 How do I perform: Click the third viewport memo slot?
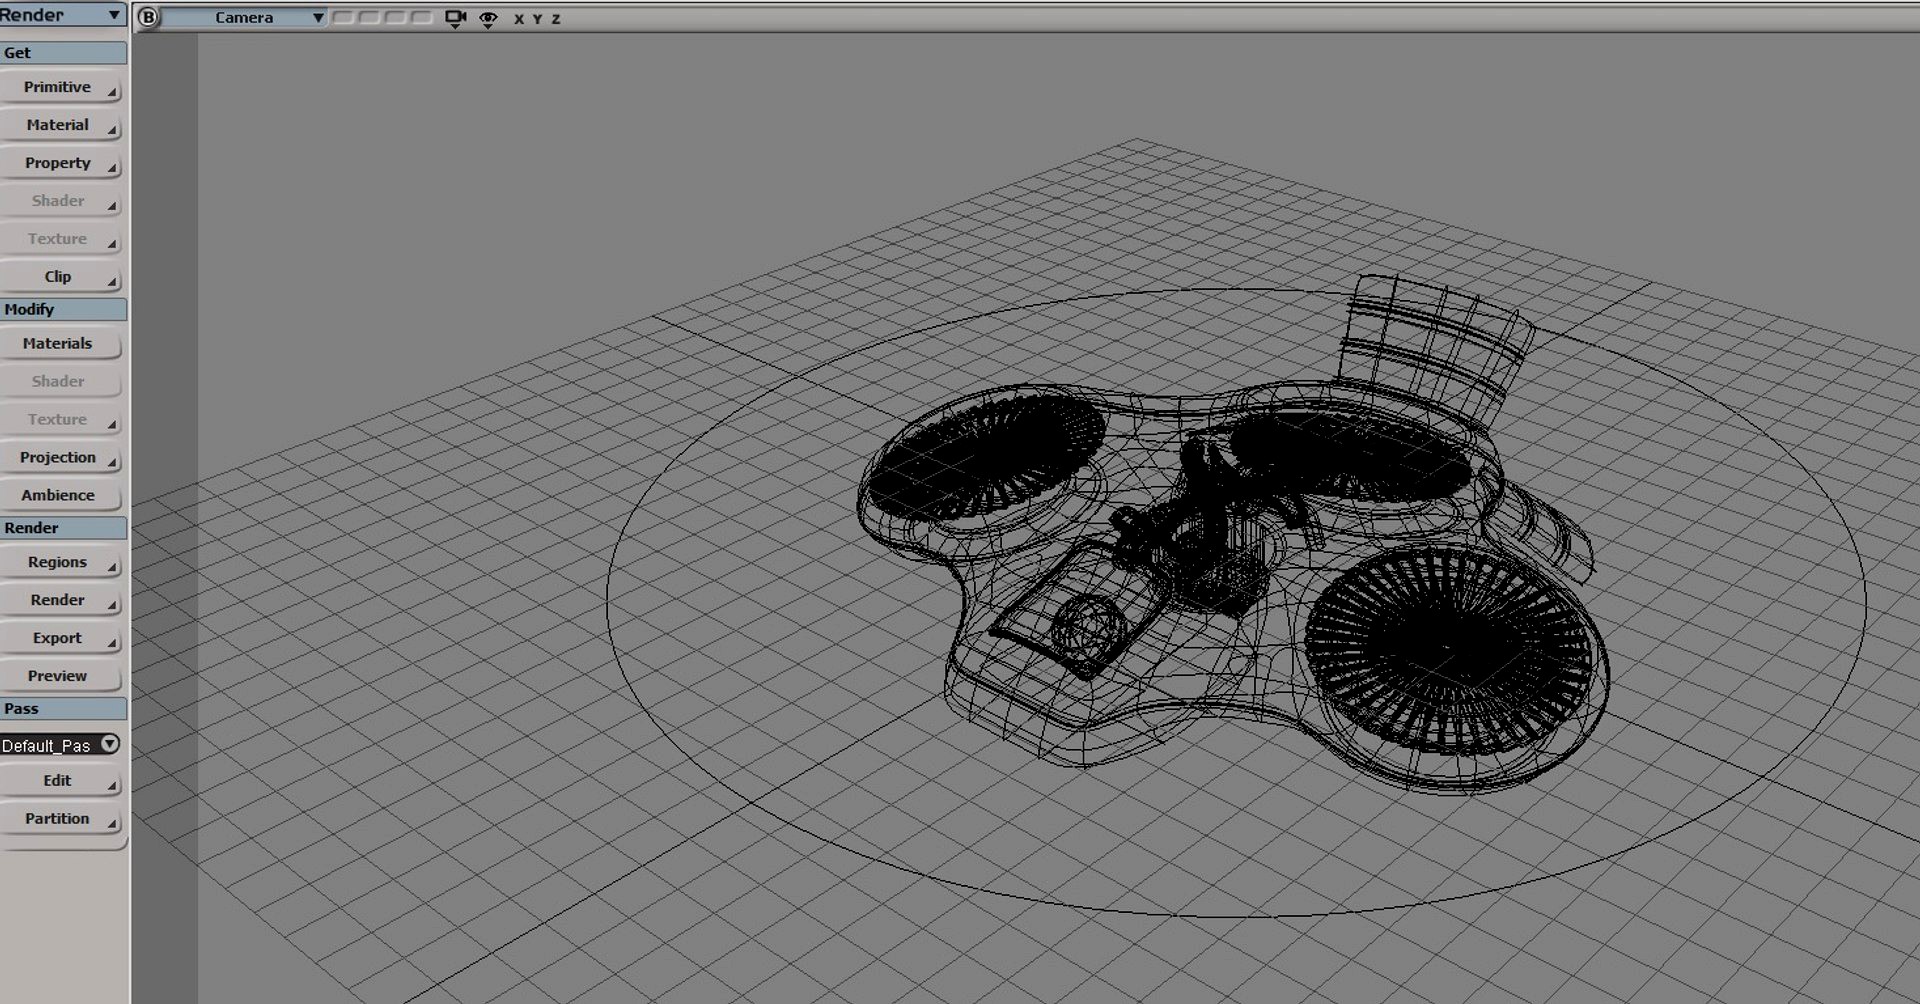pos(395,18)
